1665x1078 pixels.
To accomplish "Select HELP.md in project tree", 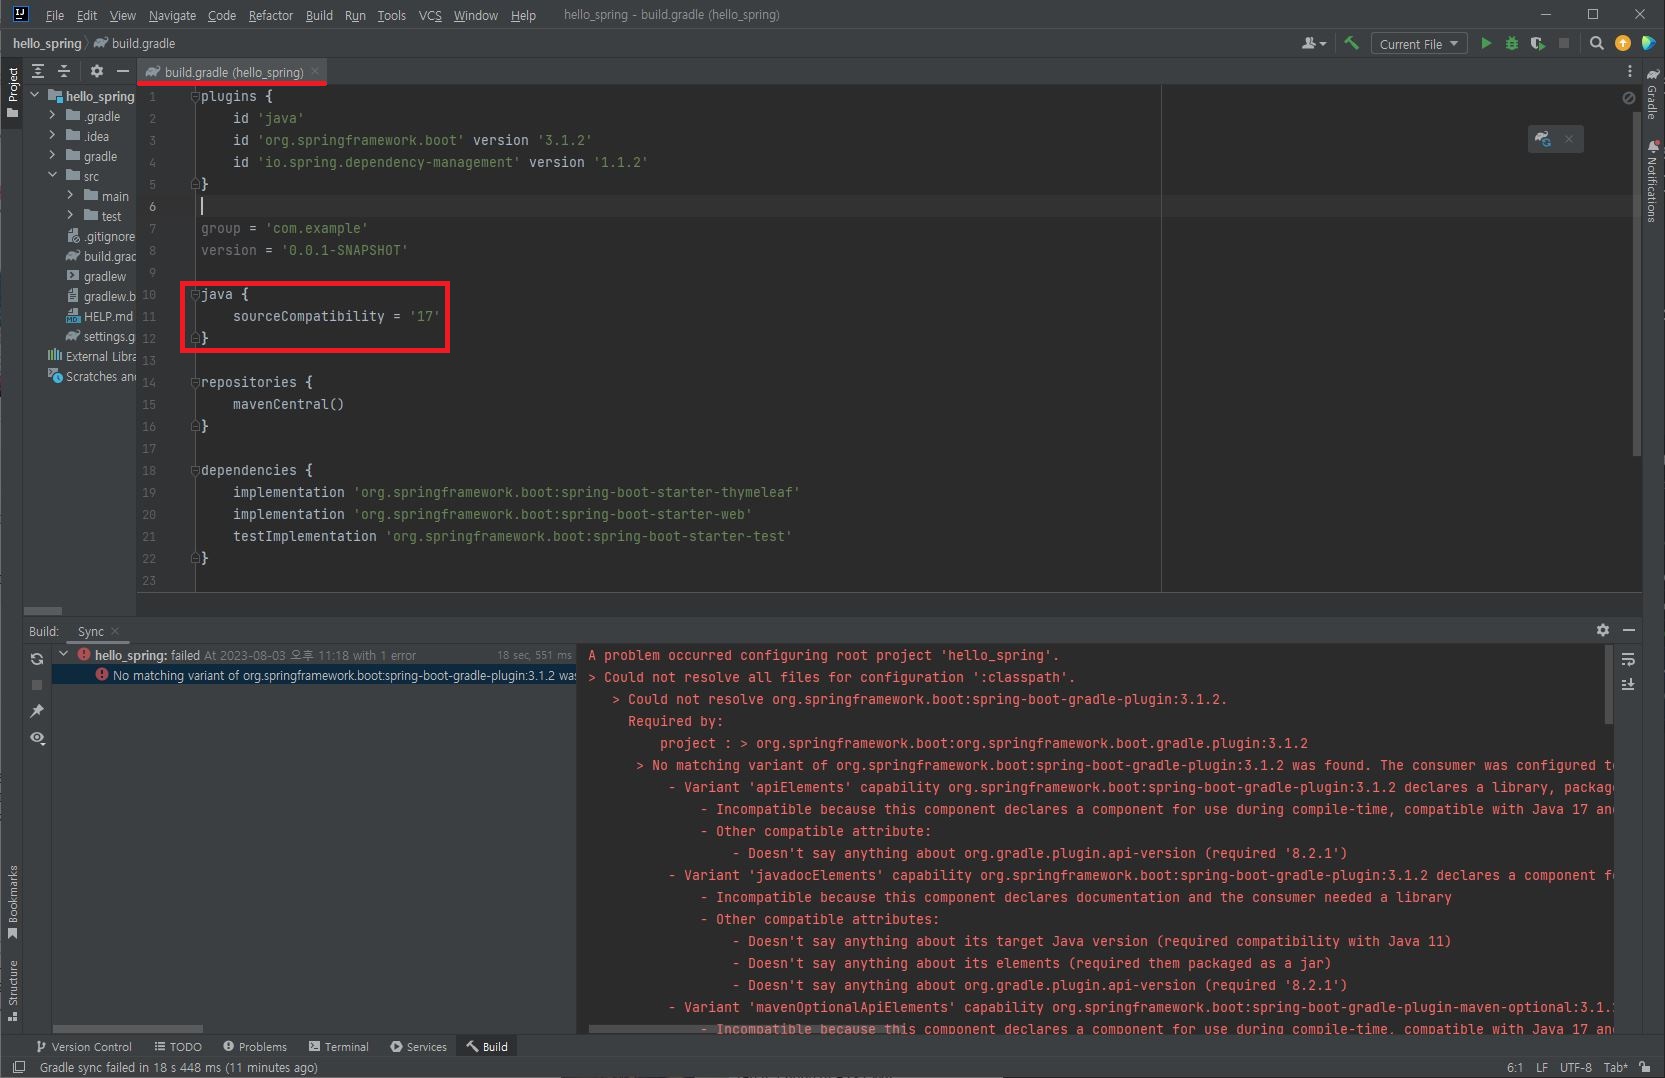I will pyautogui.click(x=100, y=316).
